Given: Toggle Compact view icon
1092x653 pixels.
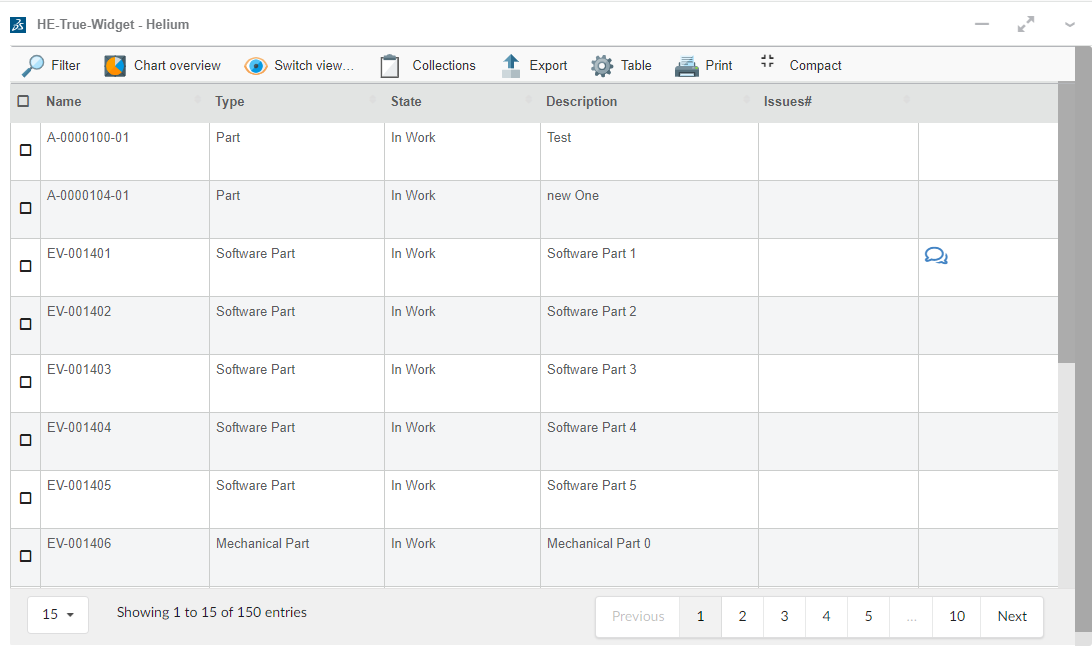Looking at the screenshot, I should click(x=768, y=62).
